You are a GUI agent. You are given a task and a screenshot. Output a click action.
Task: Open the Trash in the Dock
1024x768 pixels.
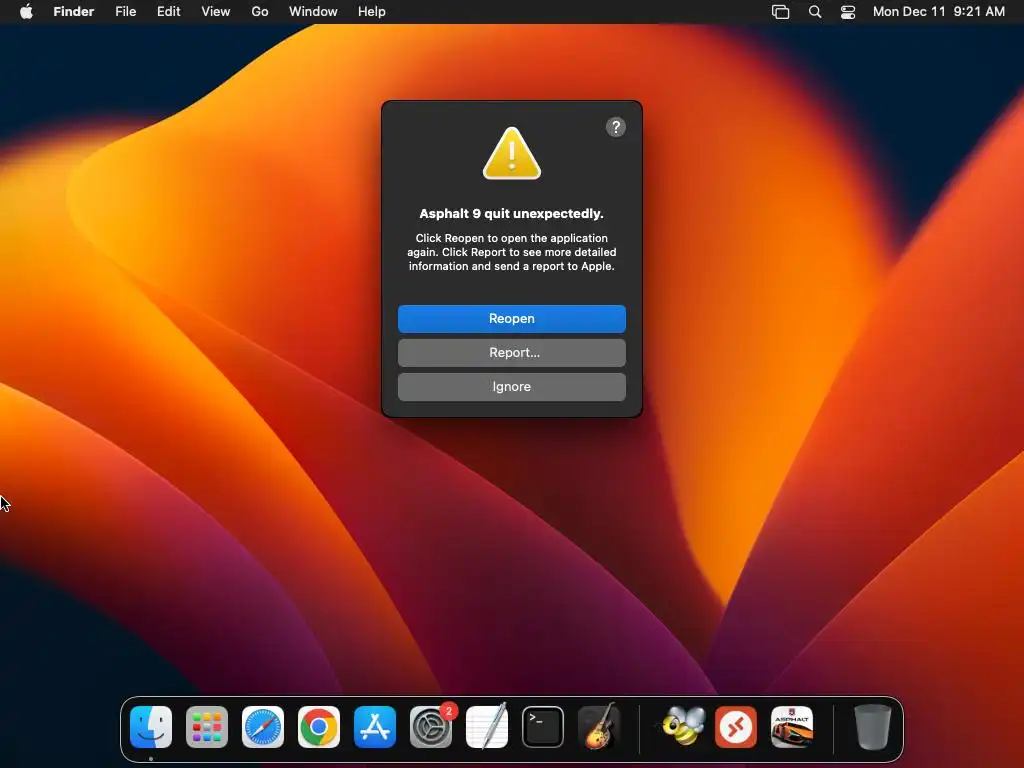coord(872,727)
